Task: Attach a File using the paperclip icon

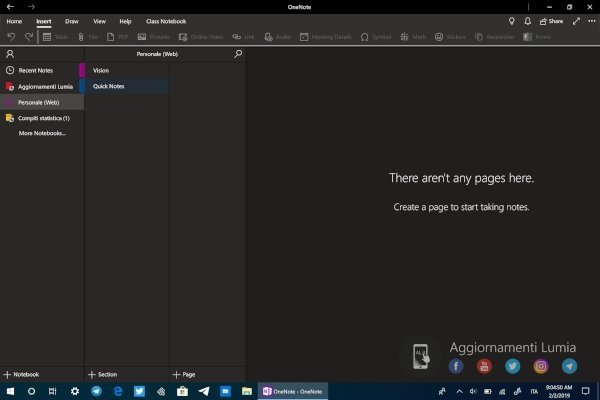Action: point(87,37)
